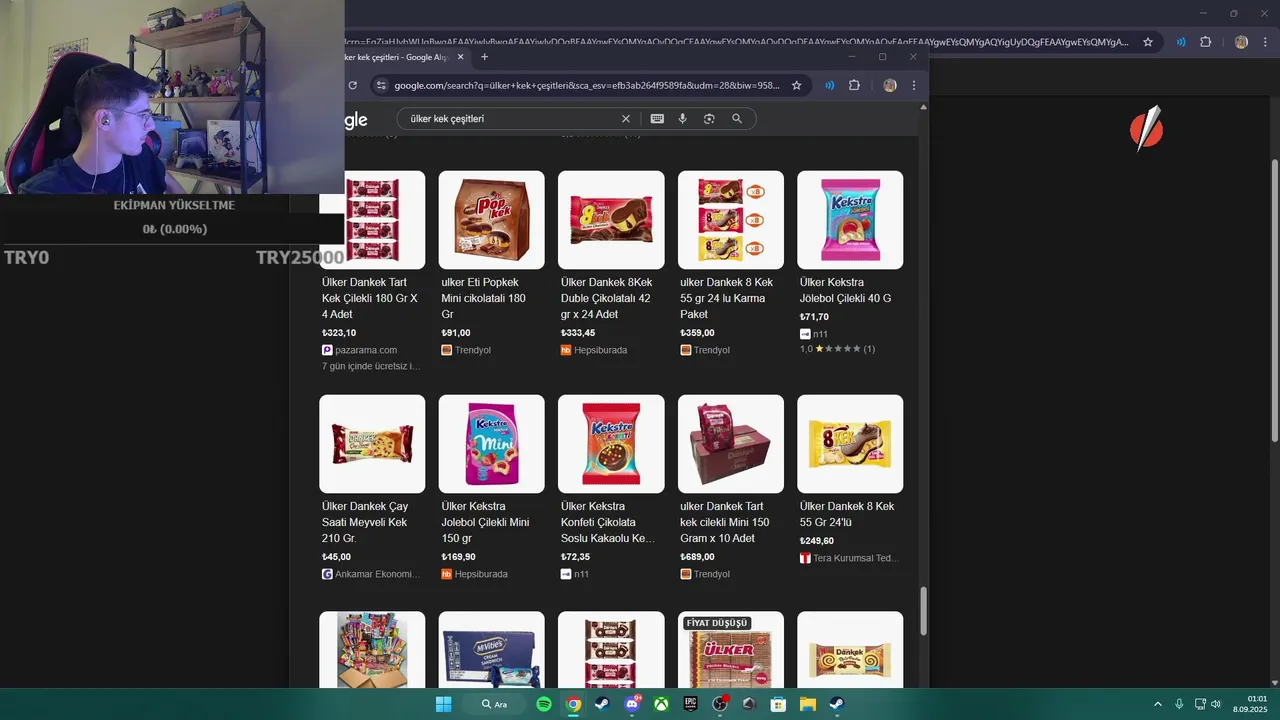Open Spotify from the taskbar
Image resolution: width=1280 pixels, height=720 pixels.
[544, 704]
